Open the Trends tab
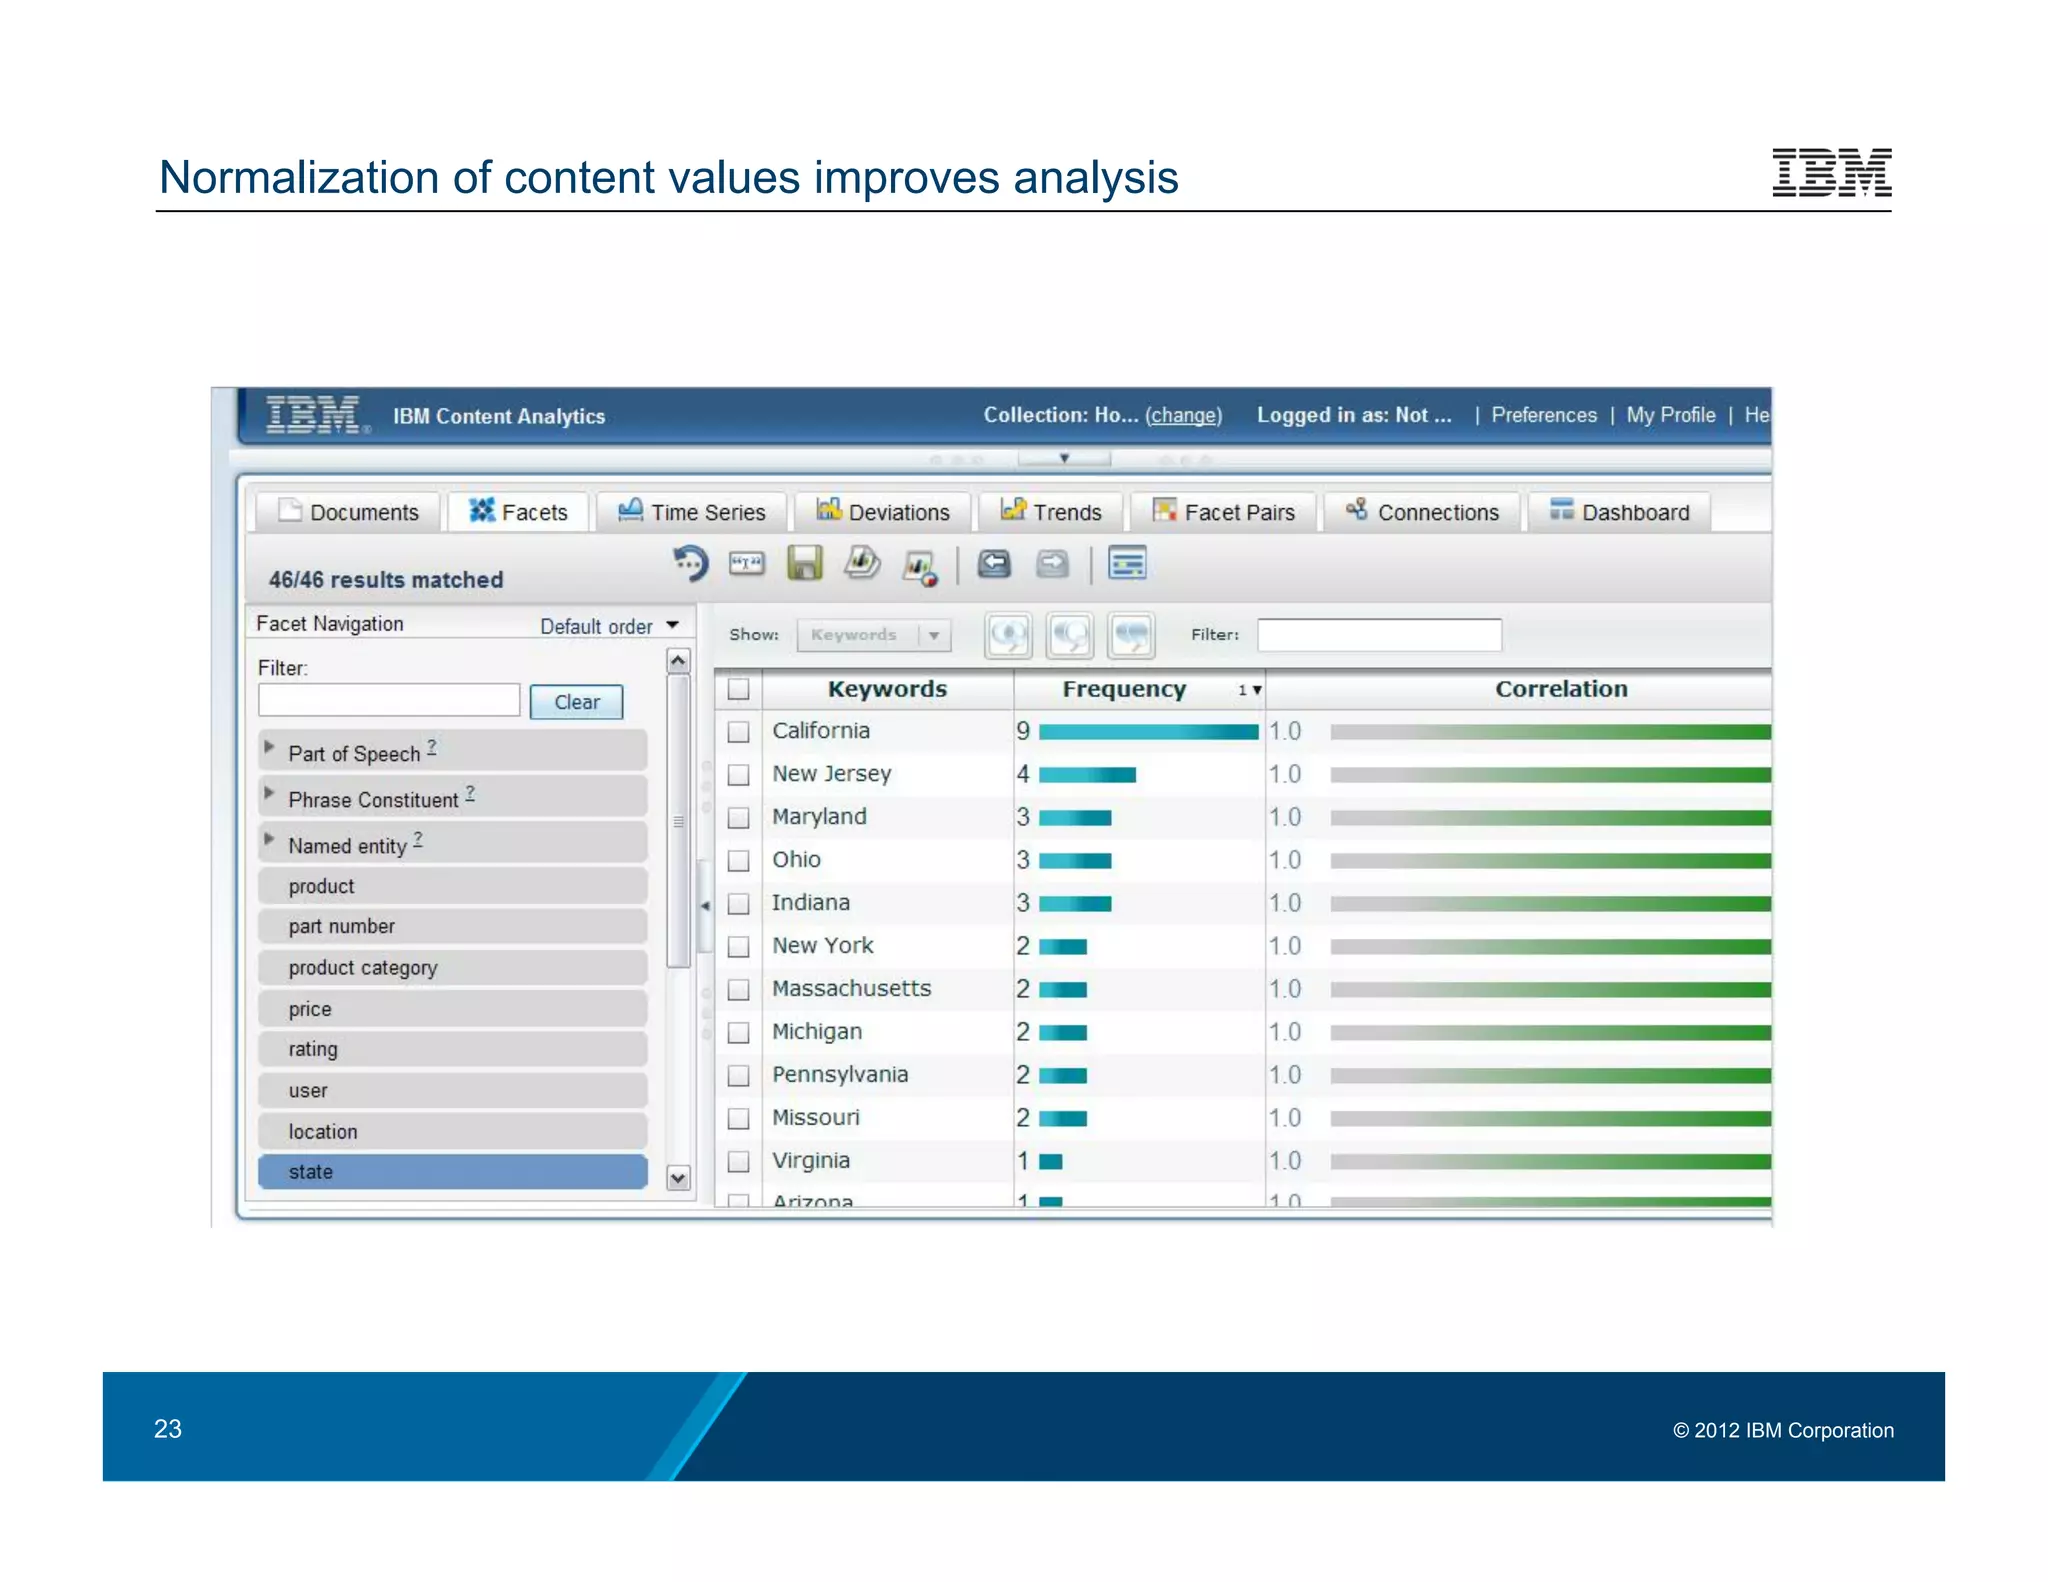Screen dimensions: 2048x1582 tap(1050, 512)
